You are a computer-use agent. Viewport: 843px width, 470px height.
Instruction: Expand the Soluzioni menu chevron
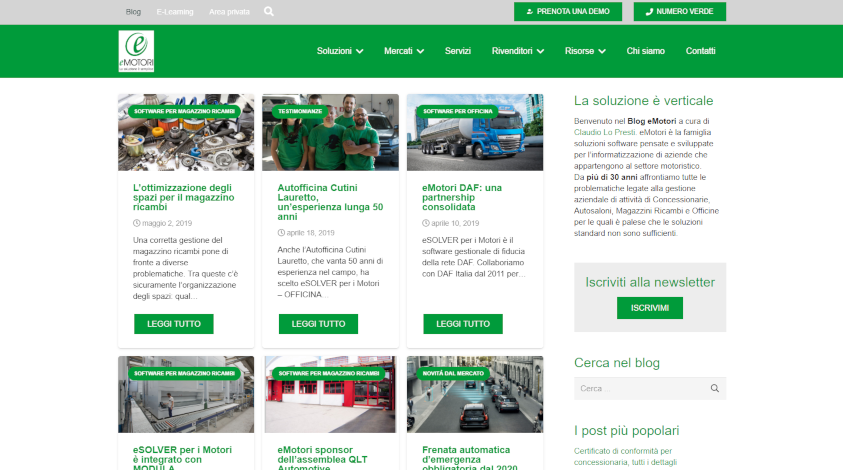(x=360, y=51)
